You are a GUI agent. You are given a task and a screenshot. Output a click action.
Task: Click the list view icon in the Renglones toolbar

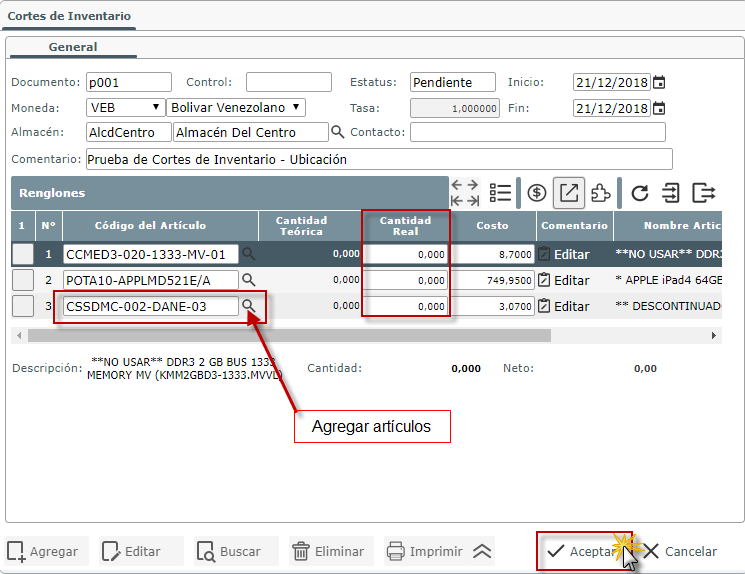pos(501,193)
